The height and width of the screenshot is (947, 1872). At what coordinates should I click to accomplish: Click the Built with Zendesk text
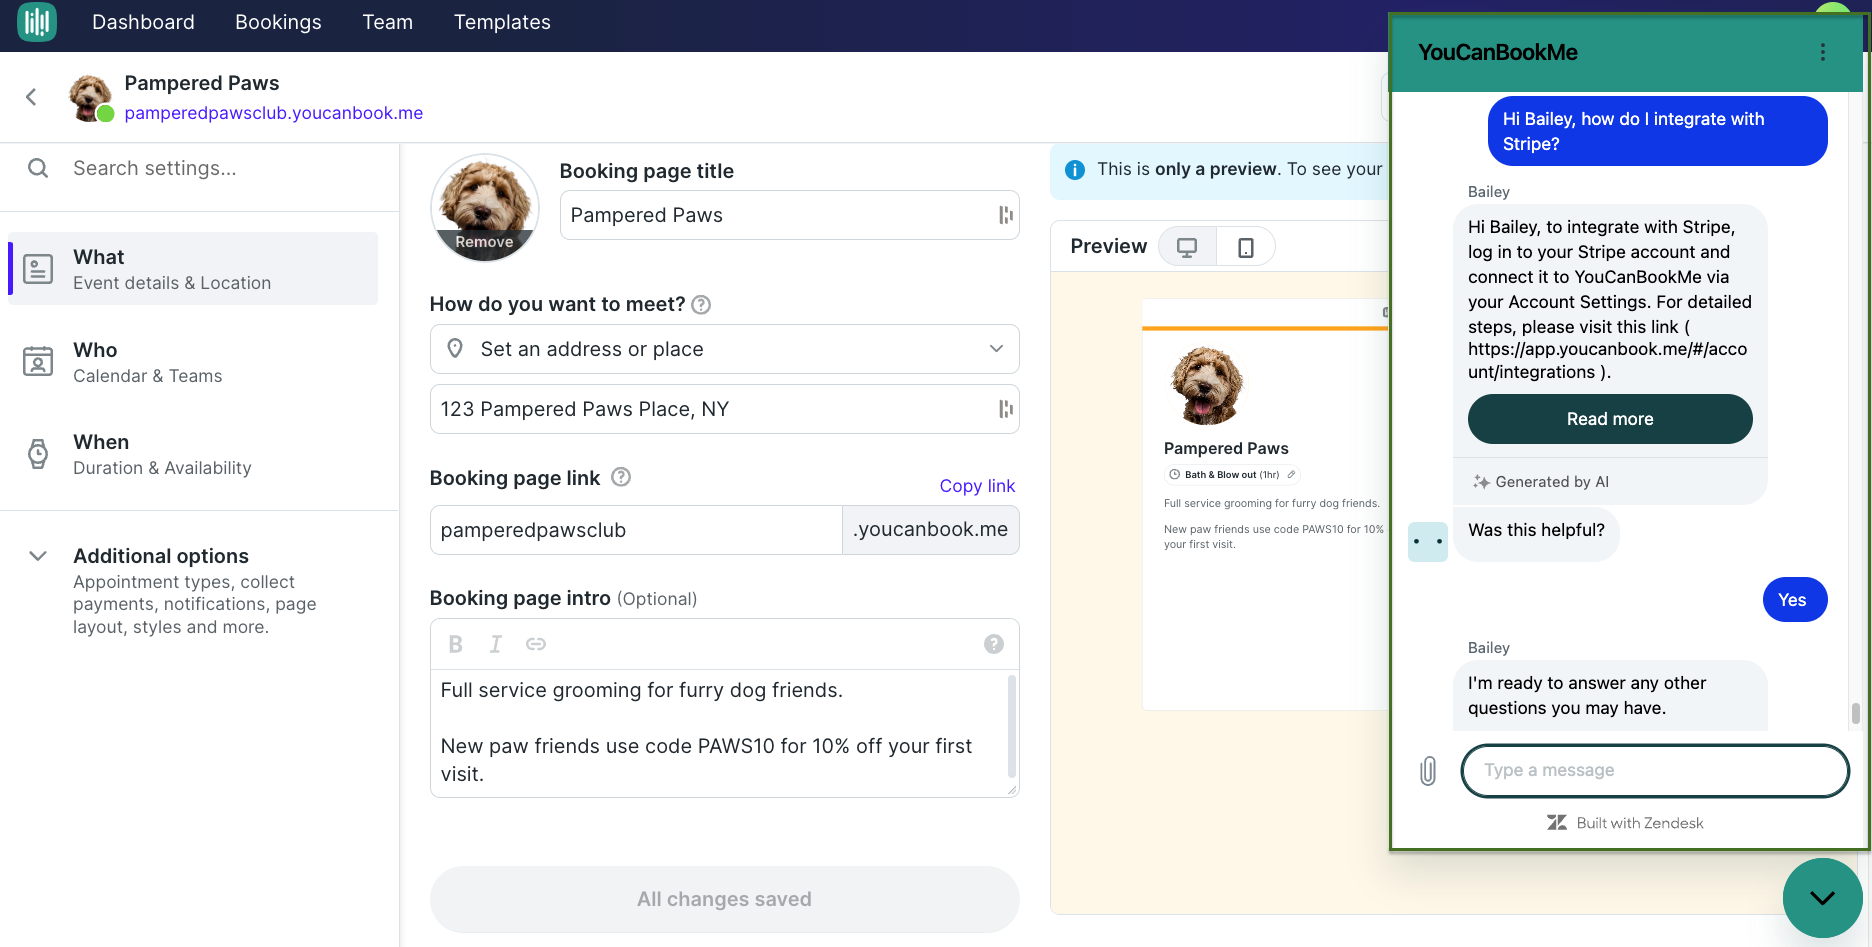1639,823
